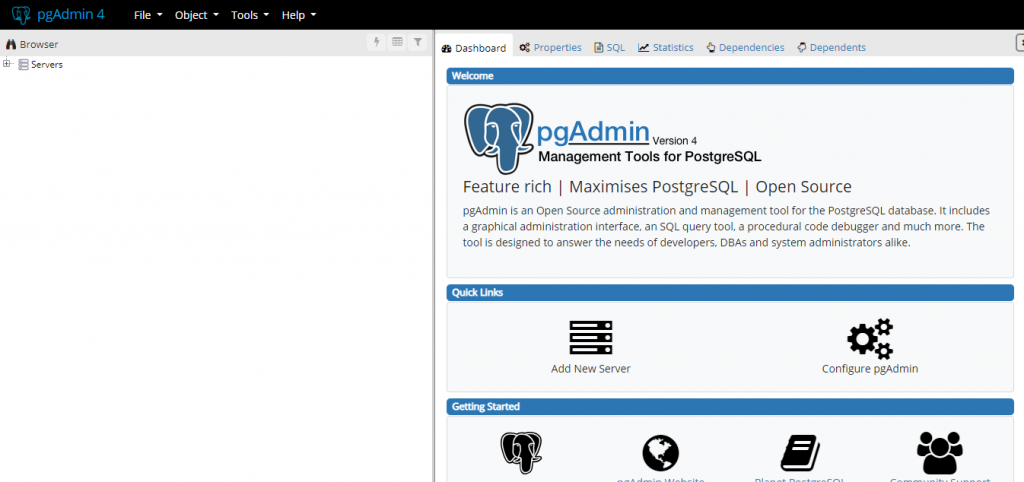Select the Servers tree item

pyautogui.click(x=47, y=65)
